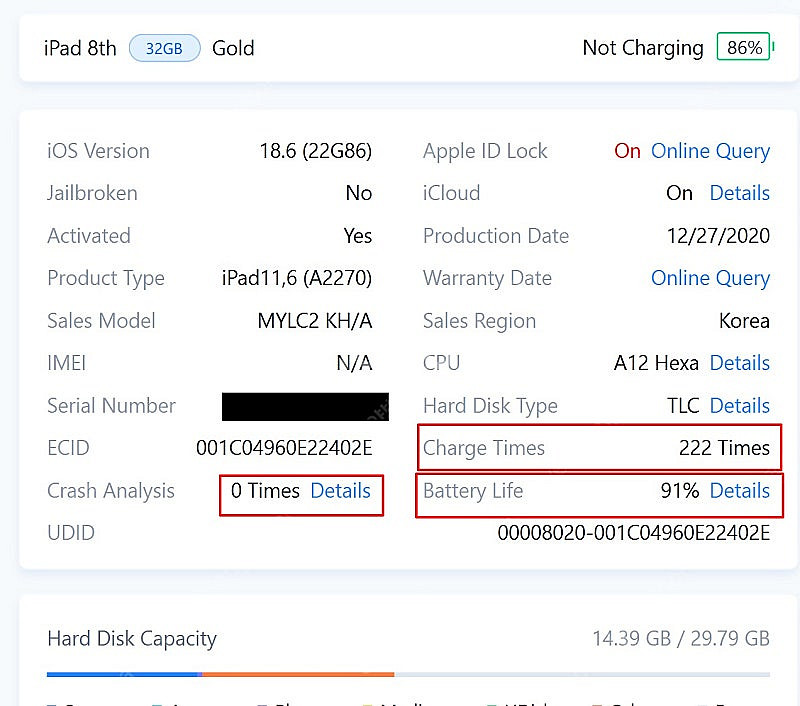This screenshot has height=706, width=800.
Task: Click the 32GB storage badge
Action: click(x=164, y=48)
